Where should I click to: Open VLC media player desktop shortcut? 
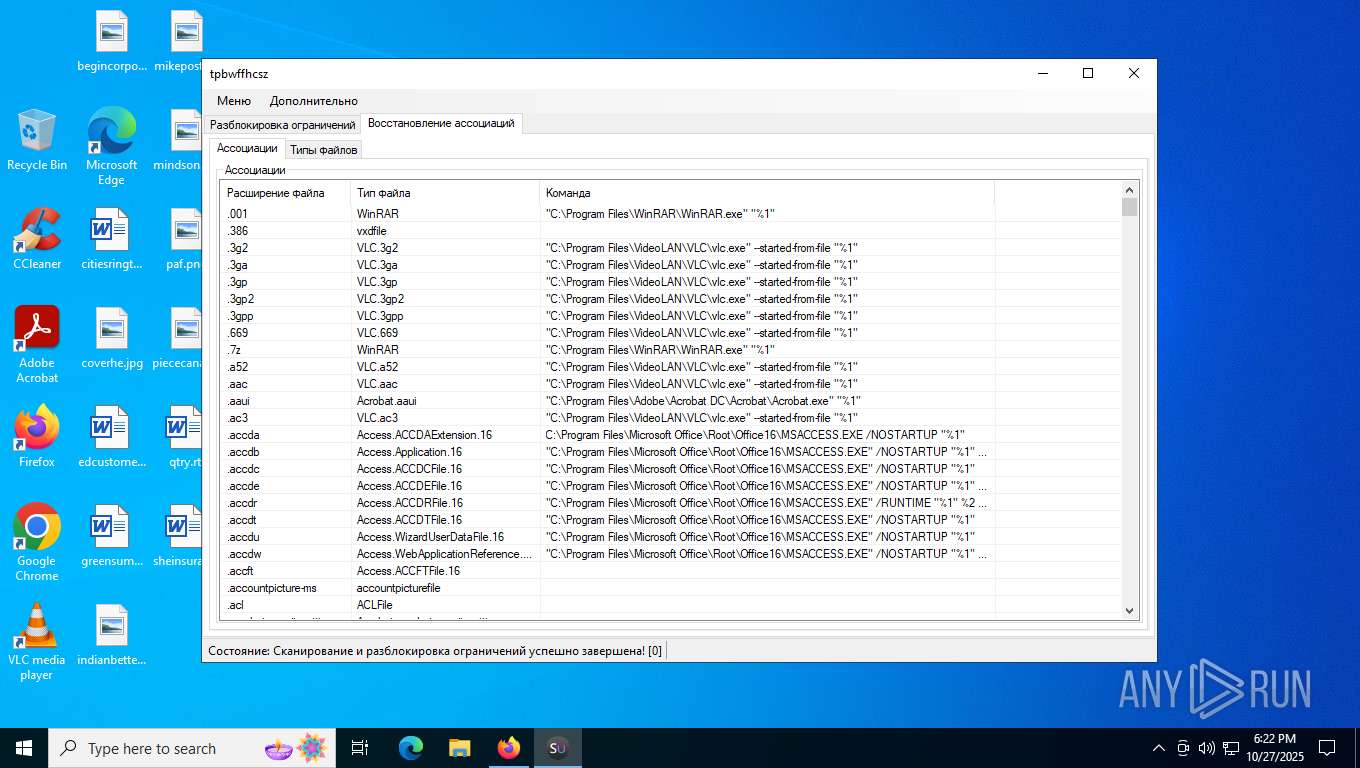coord(37,642)
